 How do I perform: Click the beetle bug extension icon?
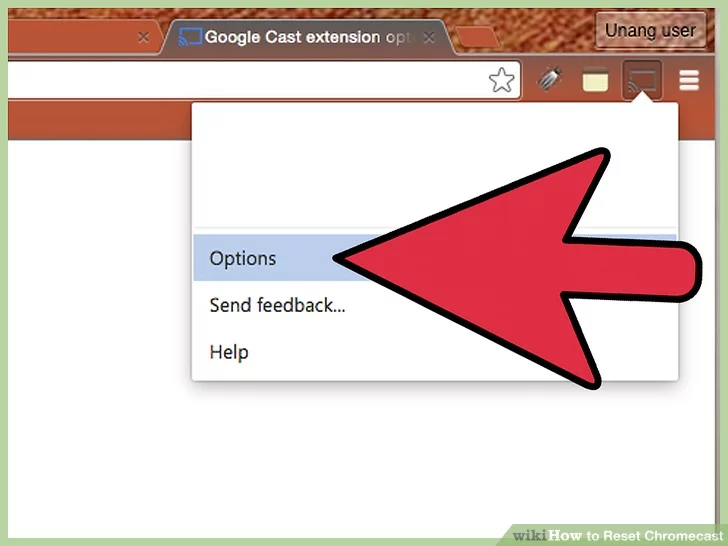[x=550, y=79]
